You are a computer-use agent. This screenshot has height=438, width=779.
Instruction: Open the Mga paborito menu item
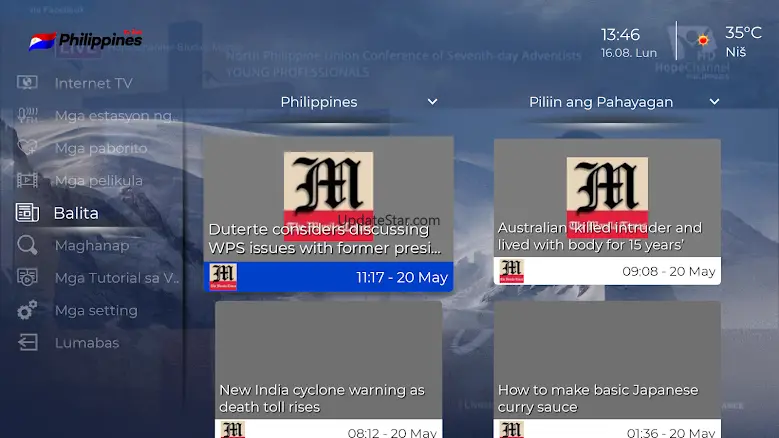point(101,148)
